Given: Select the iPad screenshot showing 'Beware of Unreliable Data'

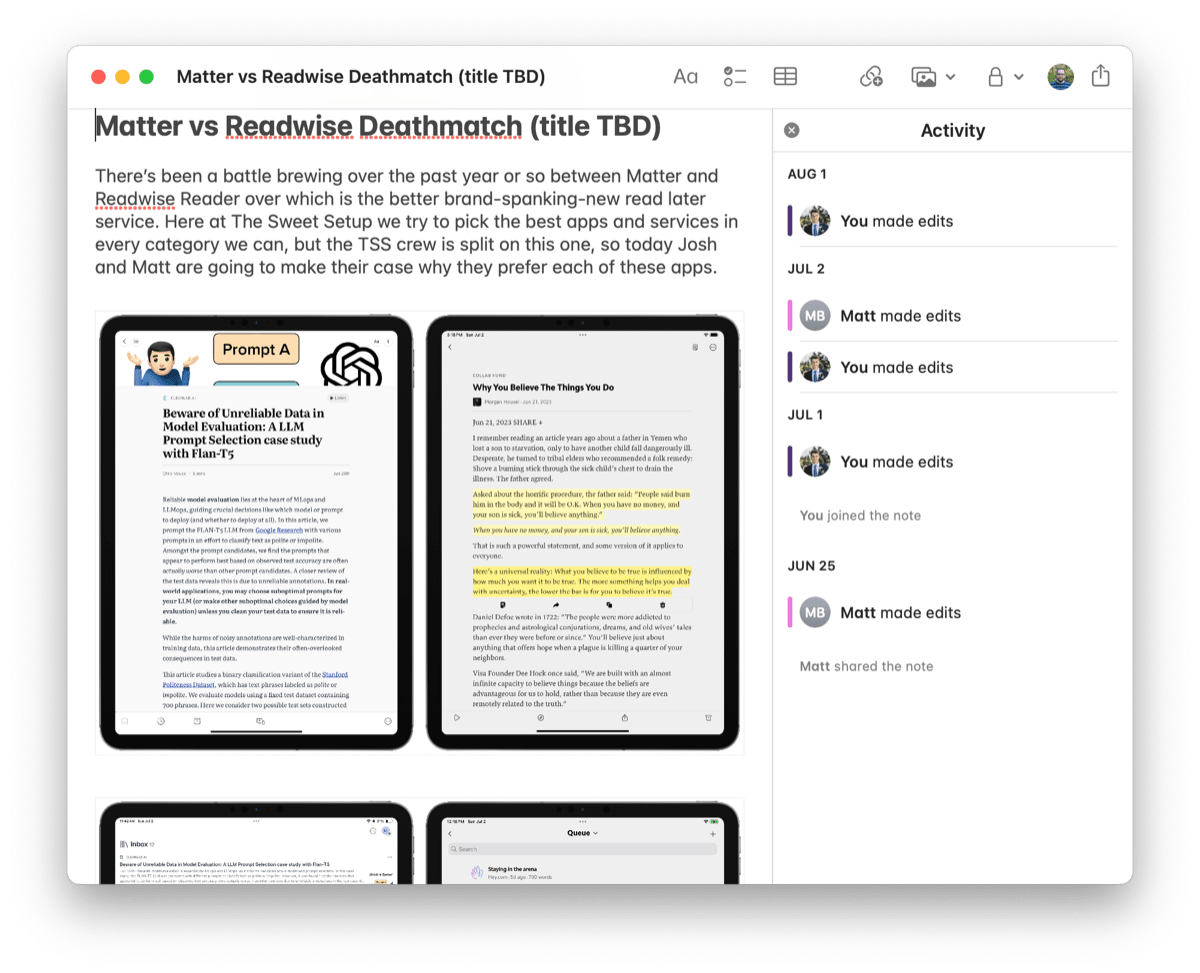Looking at the screenshot, I should click(256, 532).
